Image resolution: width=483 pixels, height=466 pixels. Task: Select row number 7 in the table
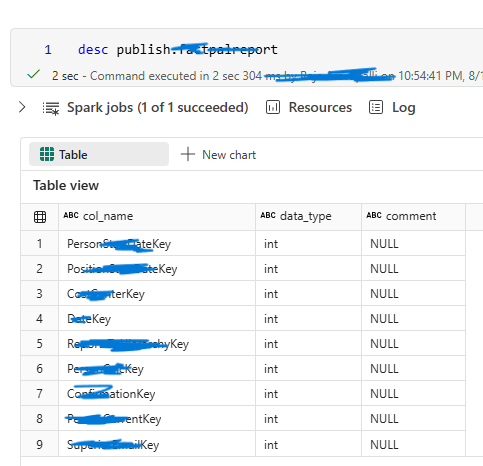tap(39, 394)
